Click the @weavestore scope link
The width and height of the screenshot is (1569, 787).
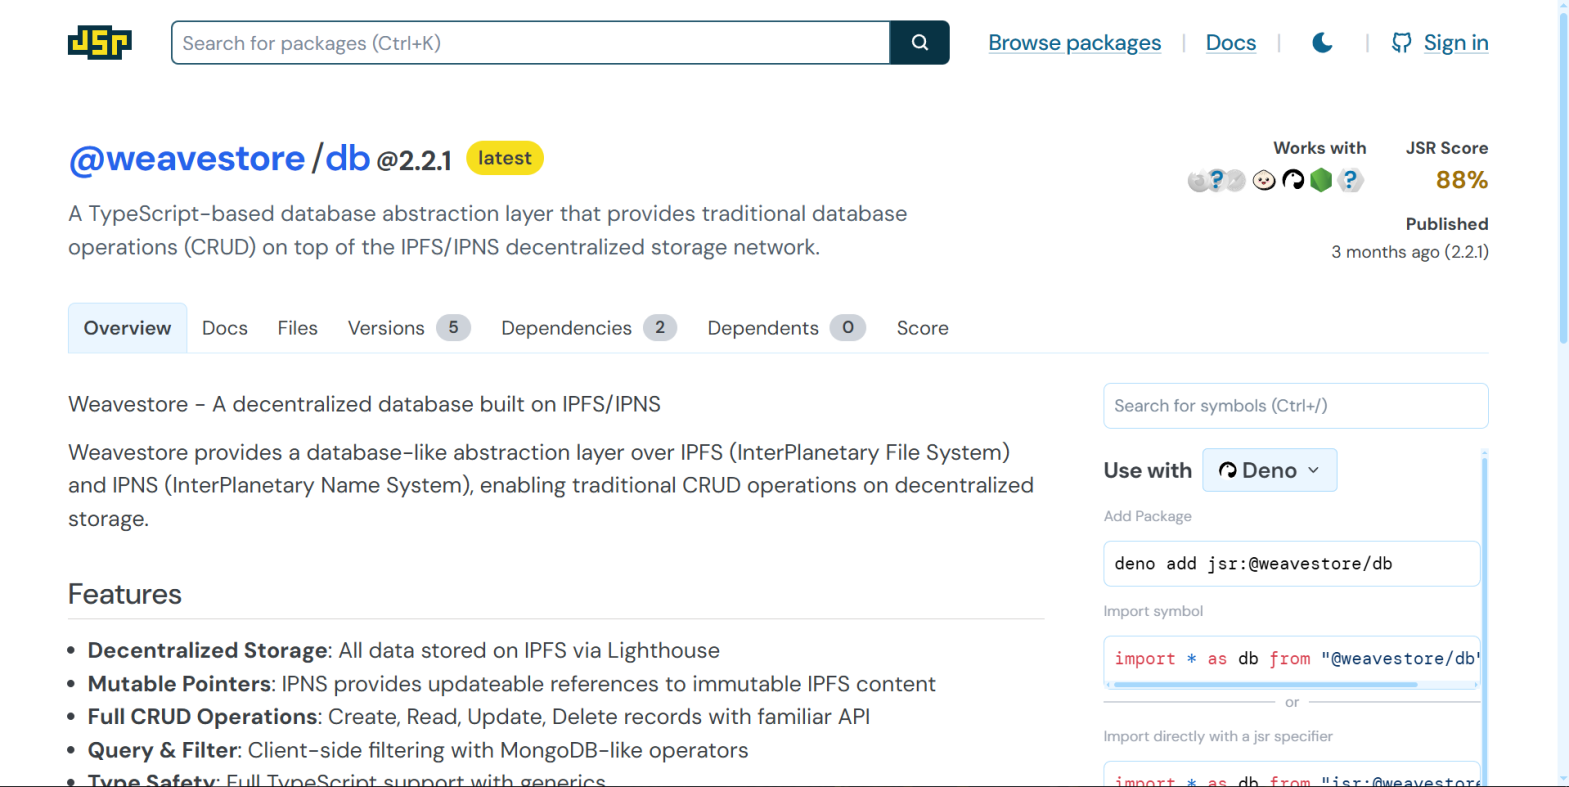[x=187, y=158]
